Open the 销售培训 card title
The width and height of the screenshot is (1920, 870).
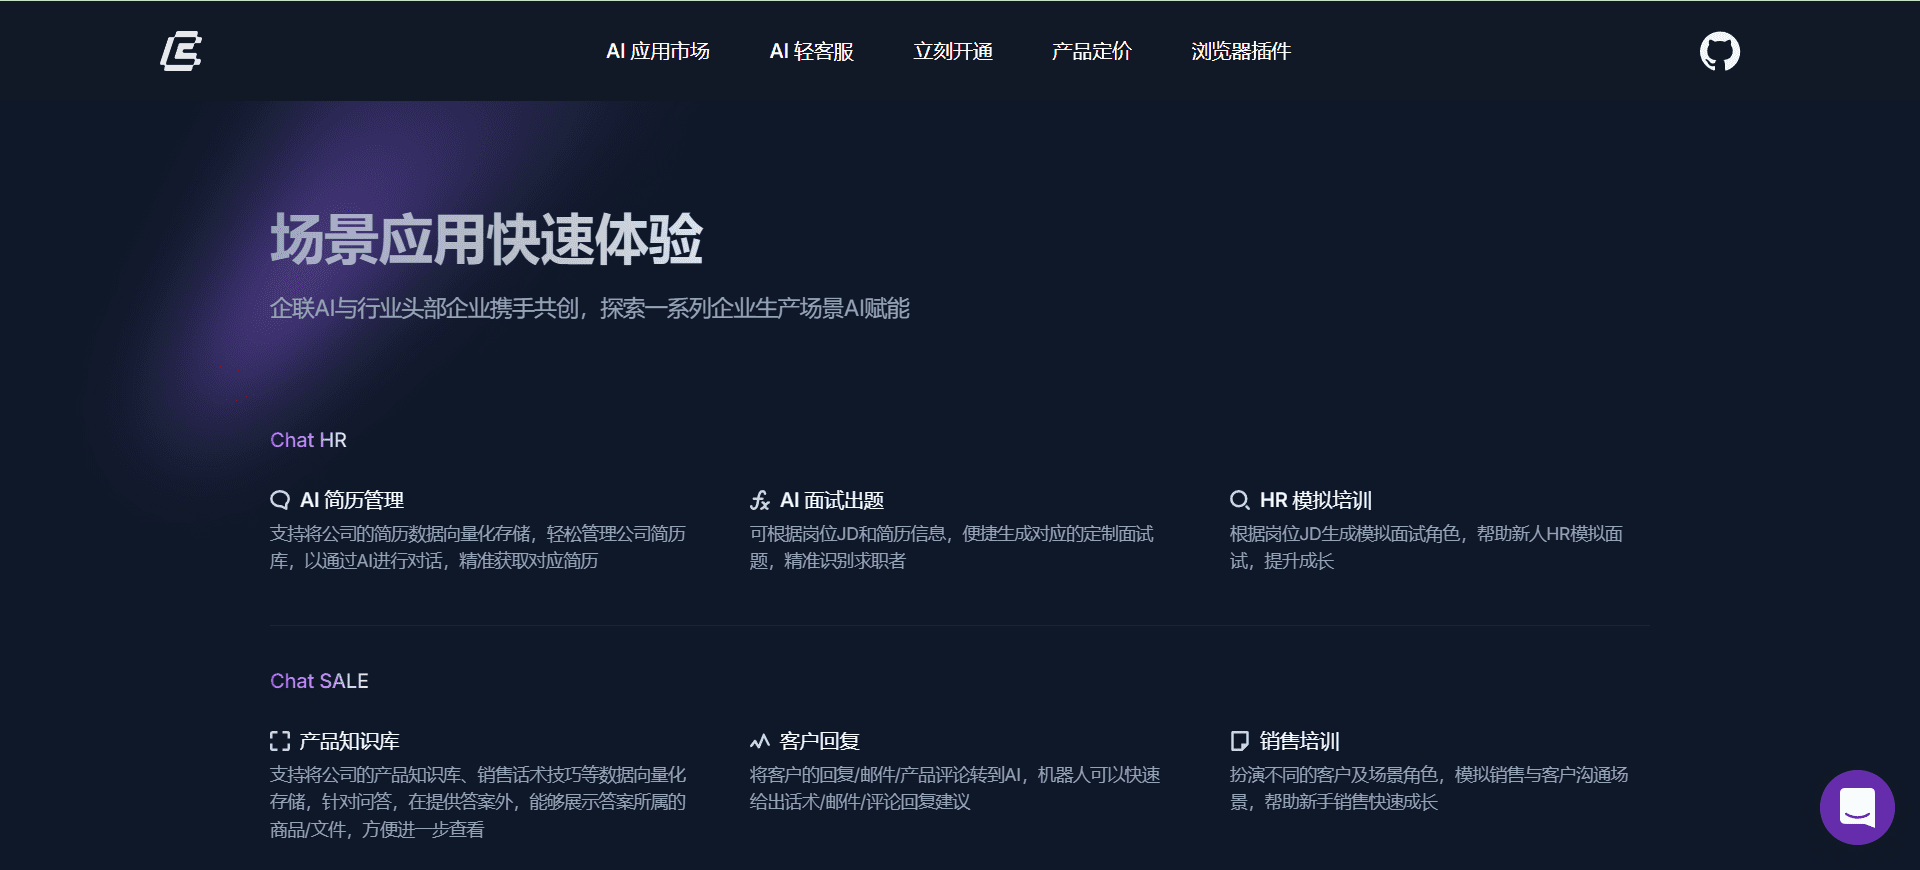point(1300,741)
